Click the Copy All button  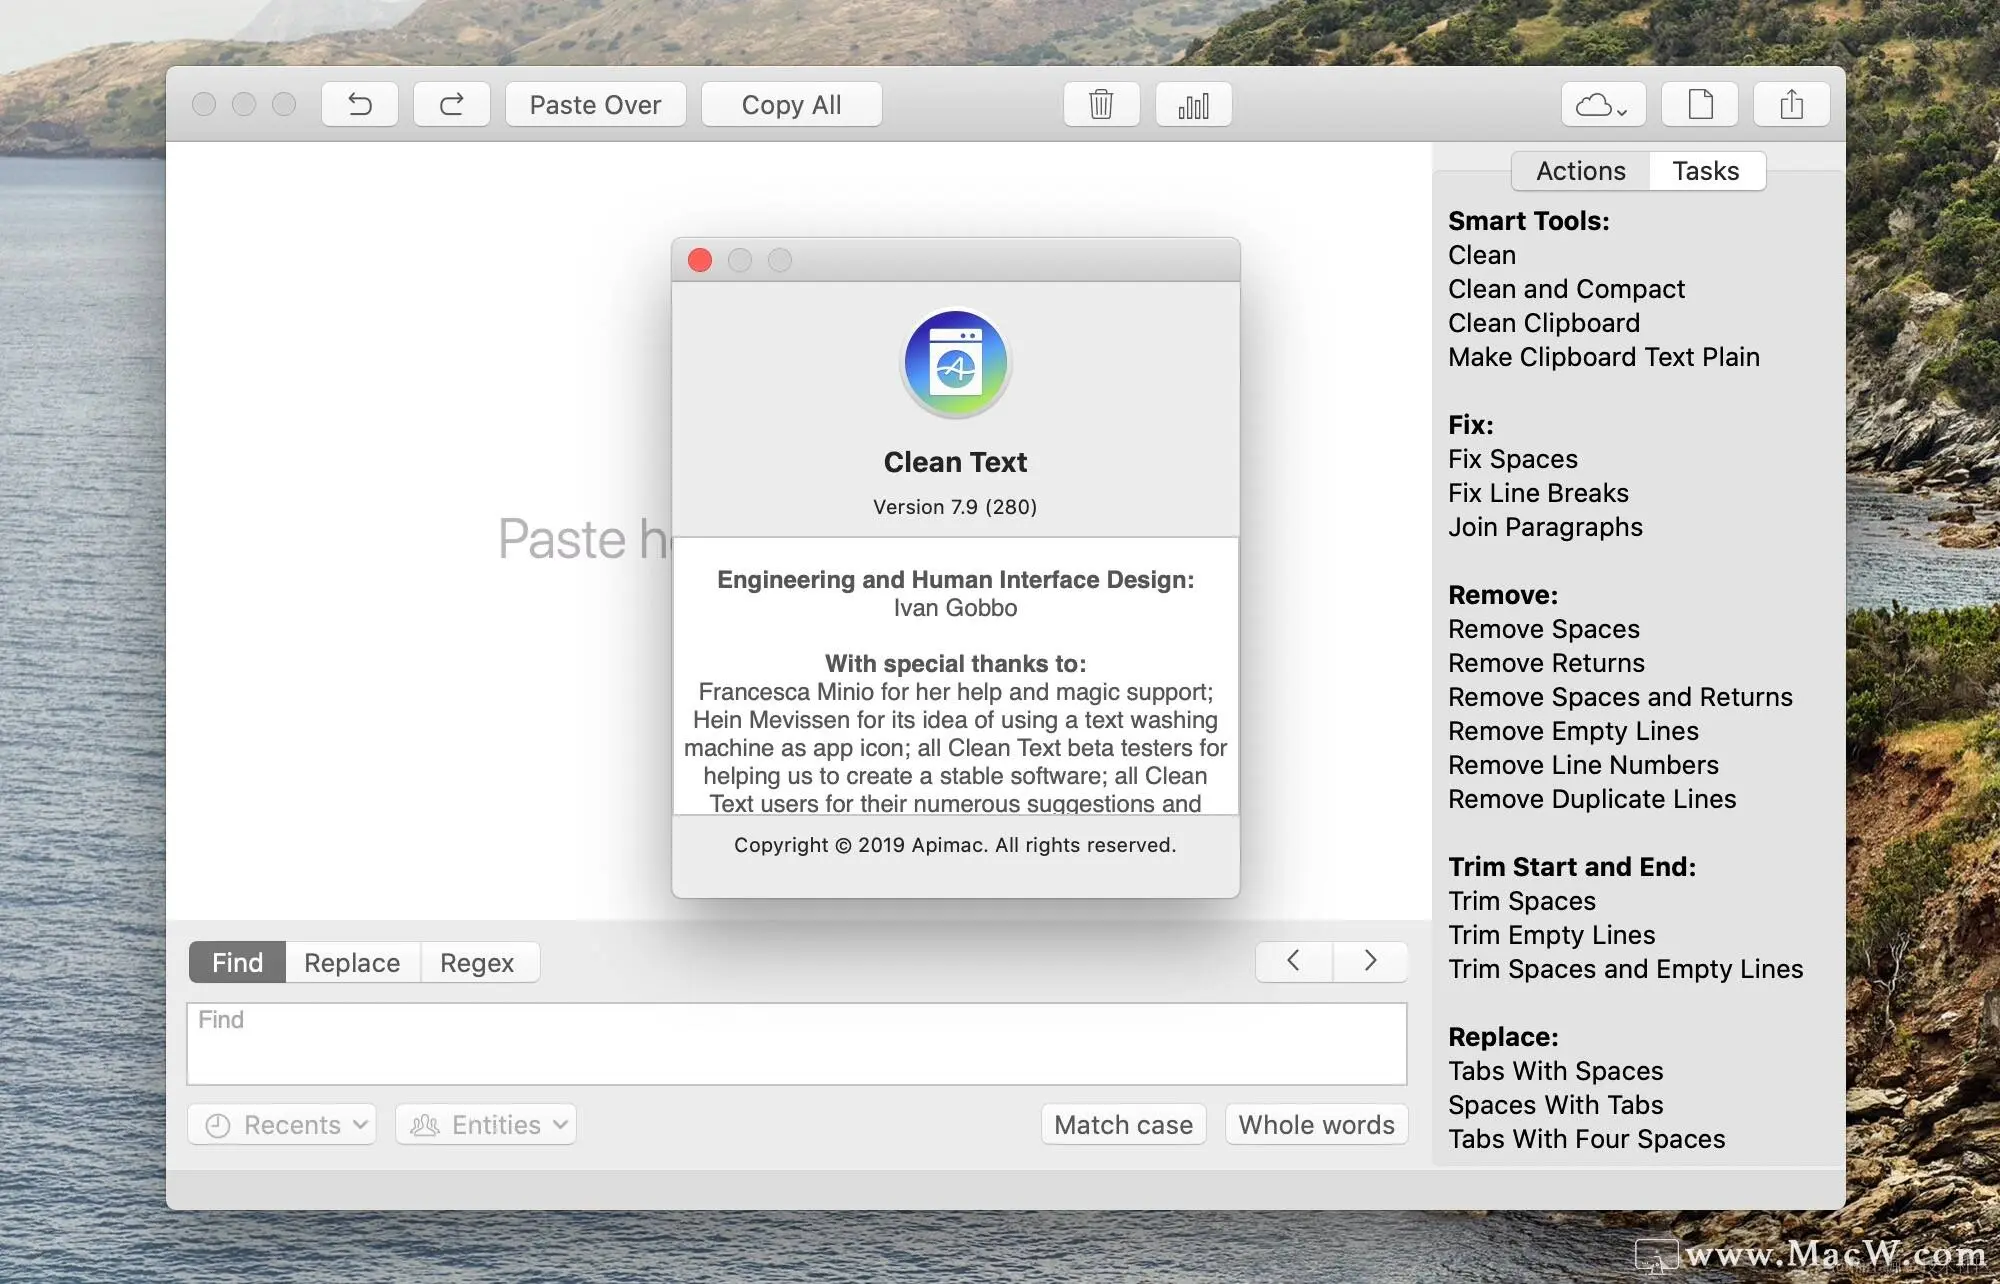(792, 104)
